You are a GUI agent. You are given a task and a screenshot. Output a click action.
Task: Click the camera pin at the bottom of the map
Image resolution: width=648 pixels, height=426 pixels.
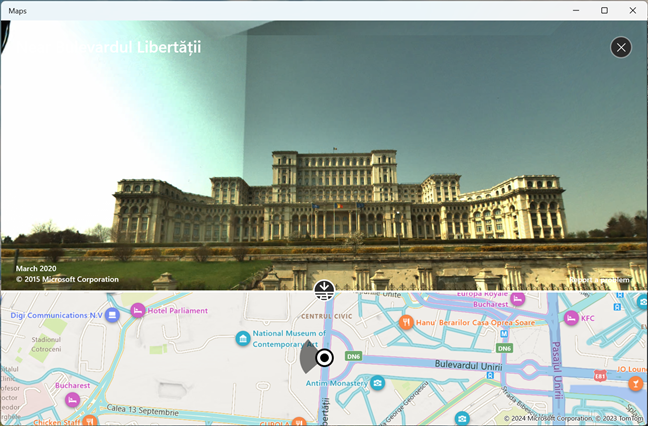click(x=462, y=419)
